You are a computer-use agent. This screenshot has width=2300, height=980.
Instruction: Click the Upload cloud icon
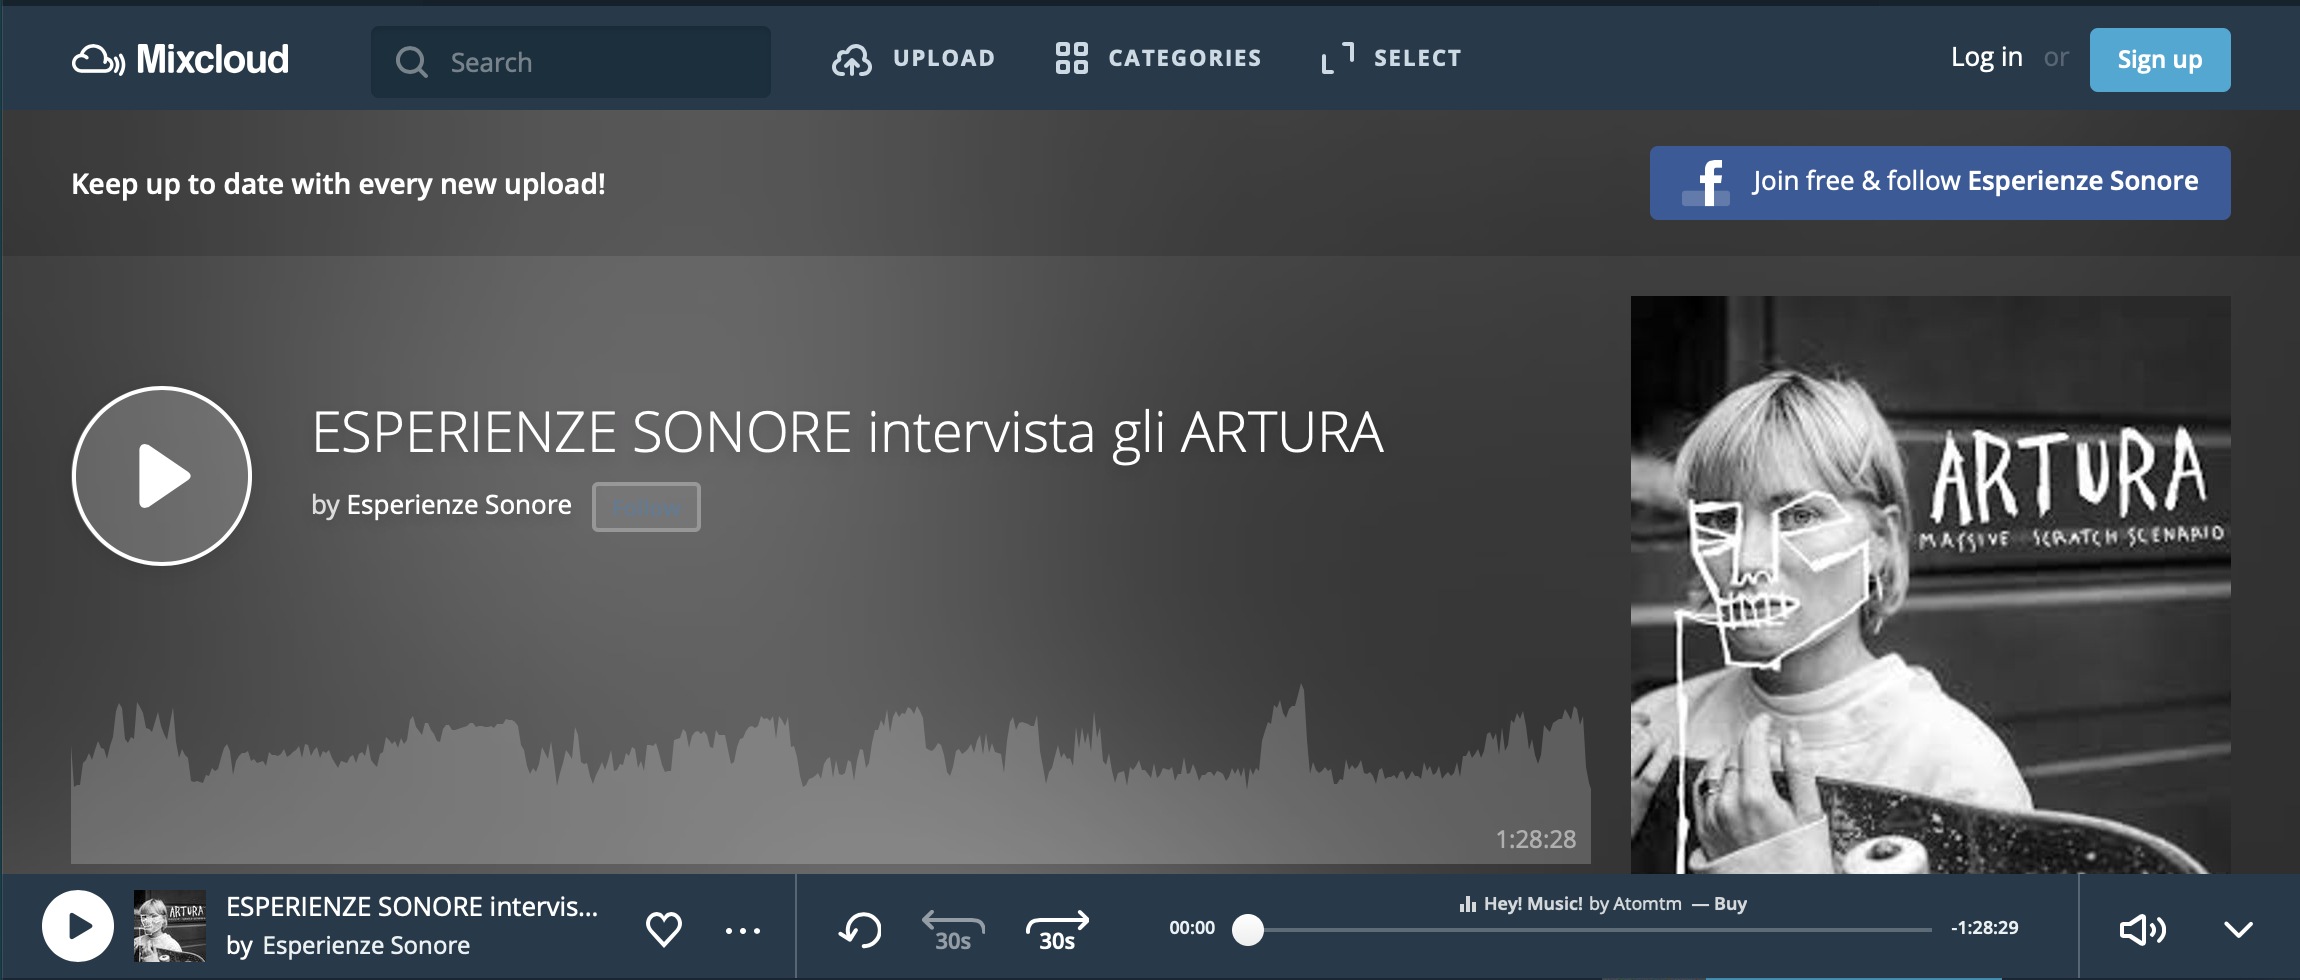tap(851, 60)
